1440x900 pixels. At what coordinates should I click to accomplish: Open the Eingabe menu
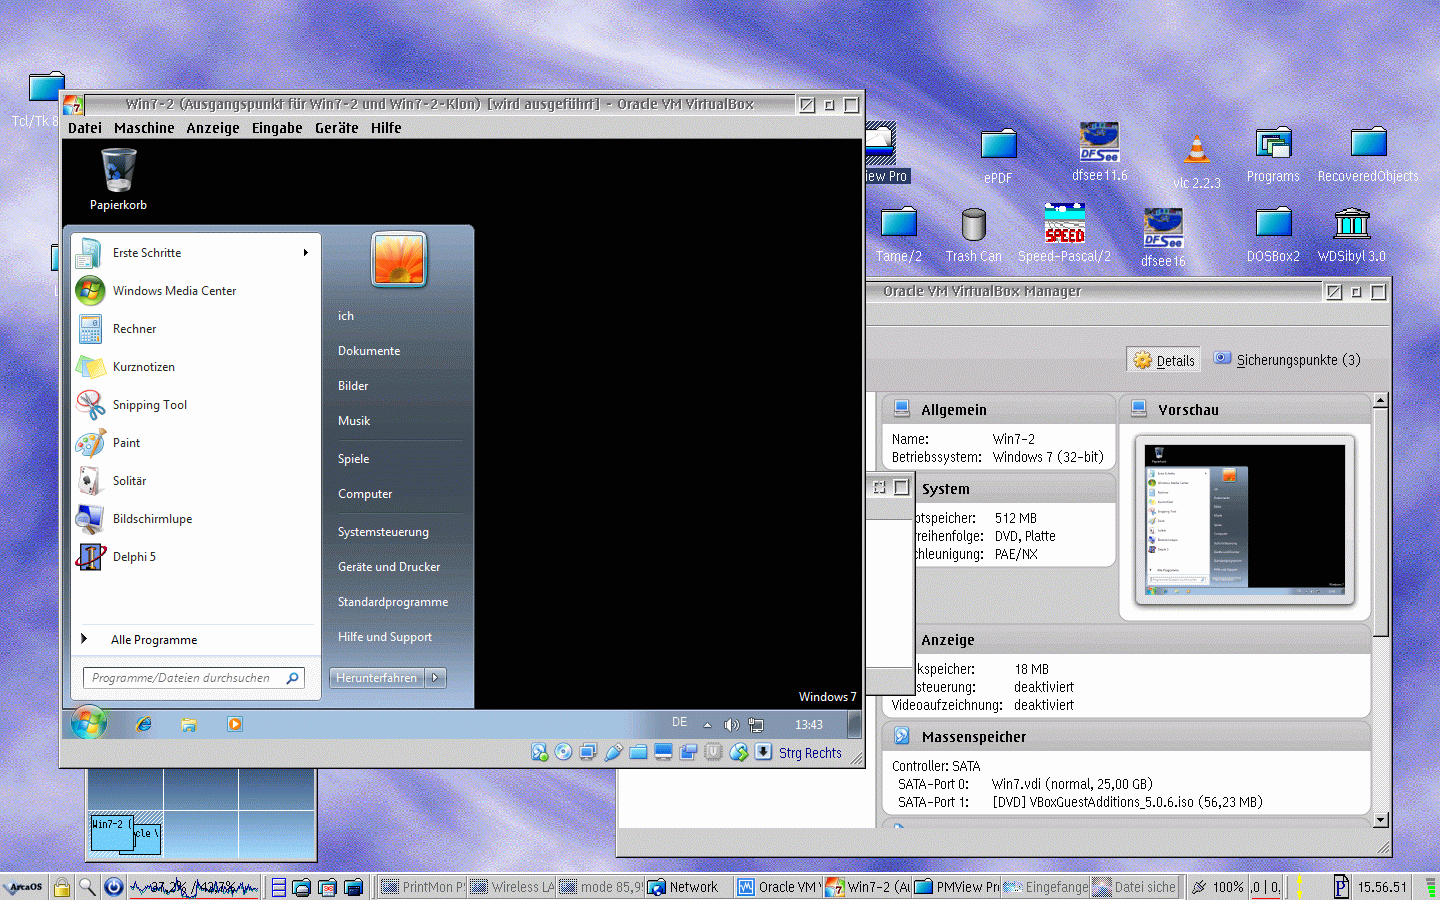tap(277, 128)
